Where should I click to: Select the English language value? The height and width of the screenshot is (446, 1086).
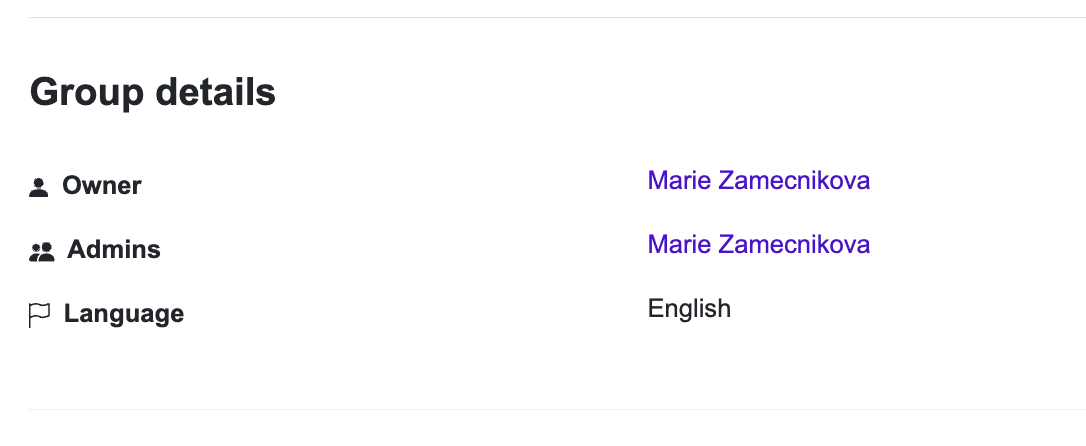coord(689,308)
